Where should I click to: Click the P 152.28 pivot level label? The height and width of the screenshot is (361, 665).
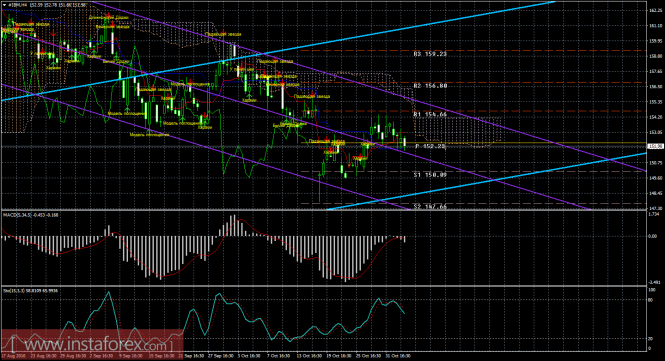click(430, 146)
